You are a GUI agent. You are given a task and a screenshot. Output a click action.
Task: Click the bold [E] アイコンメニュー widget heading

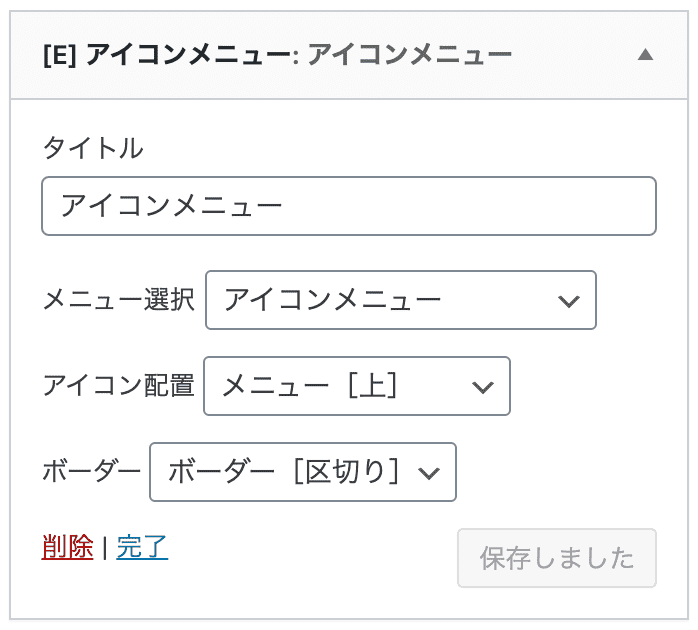tap(167, 55)
